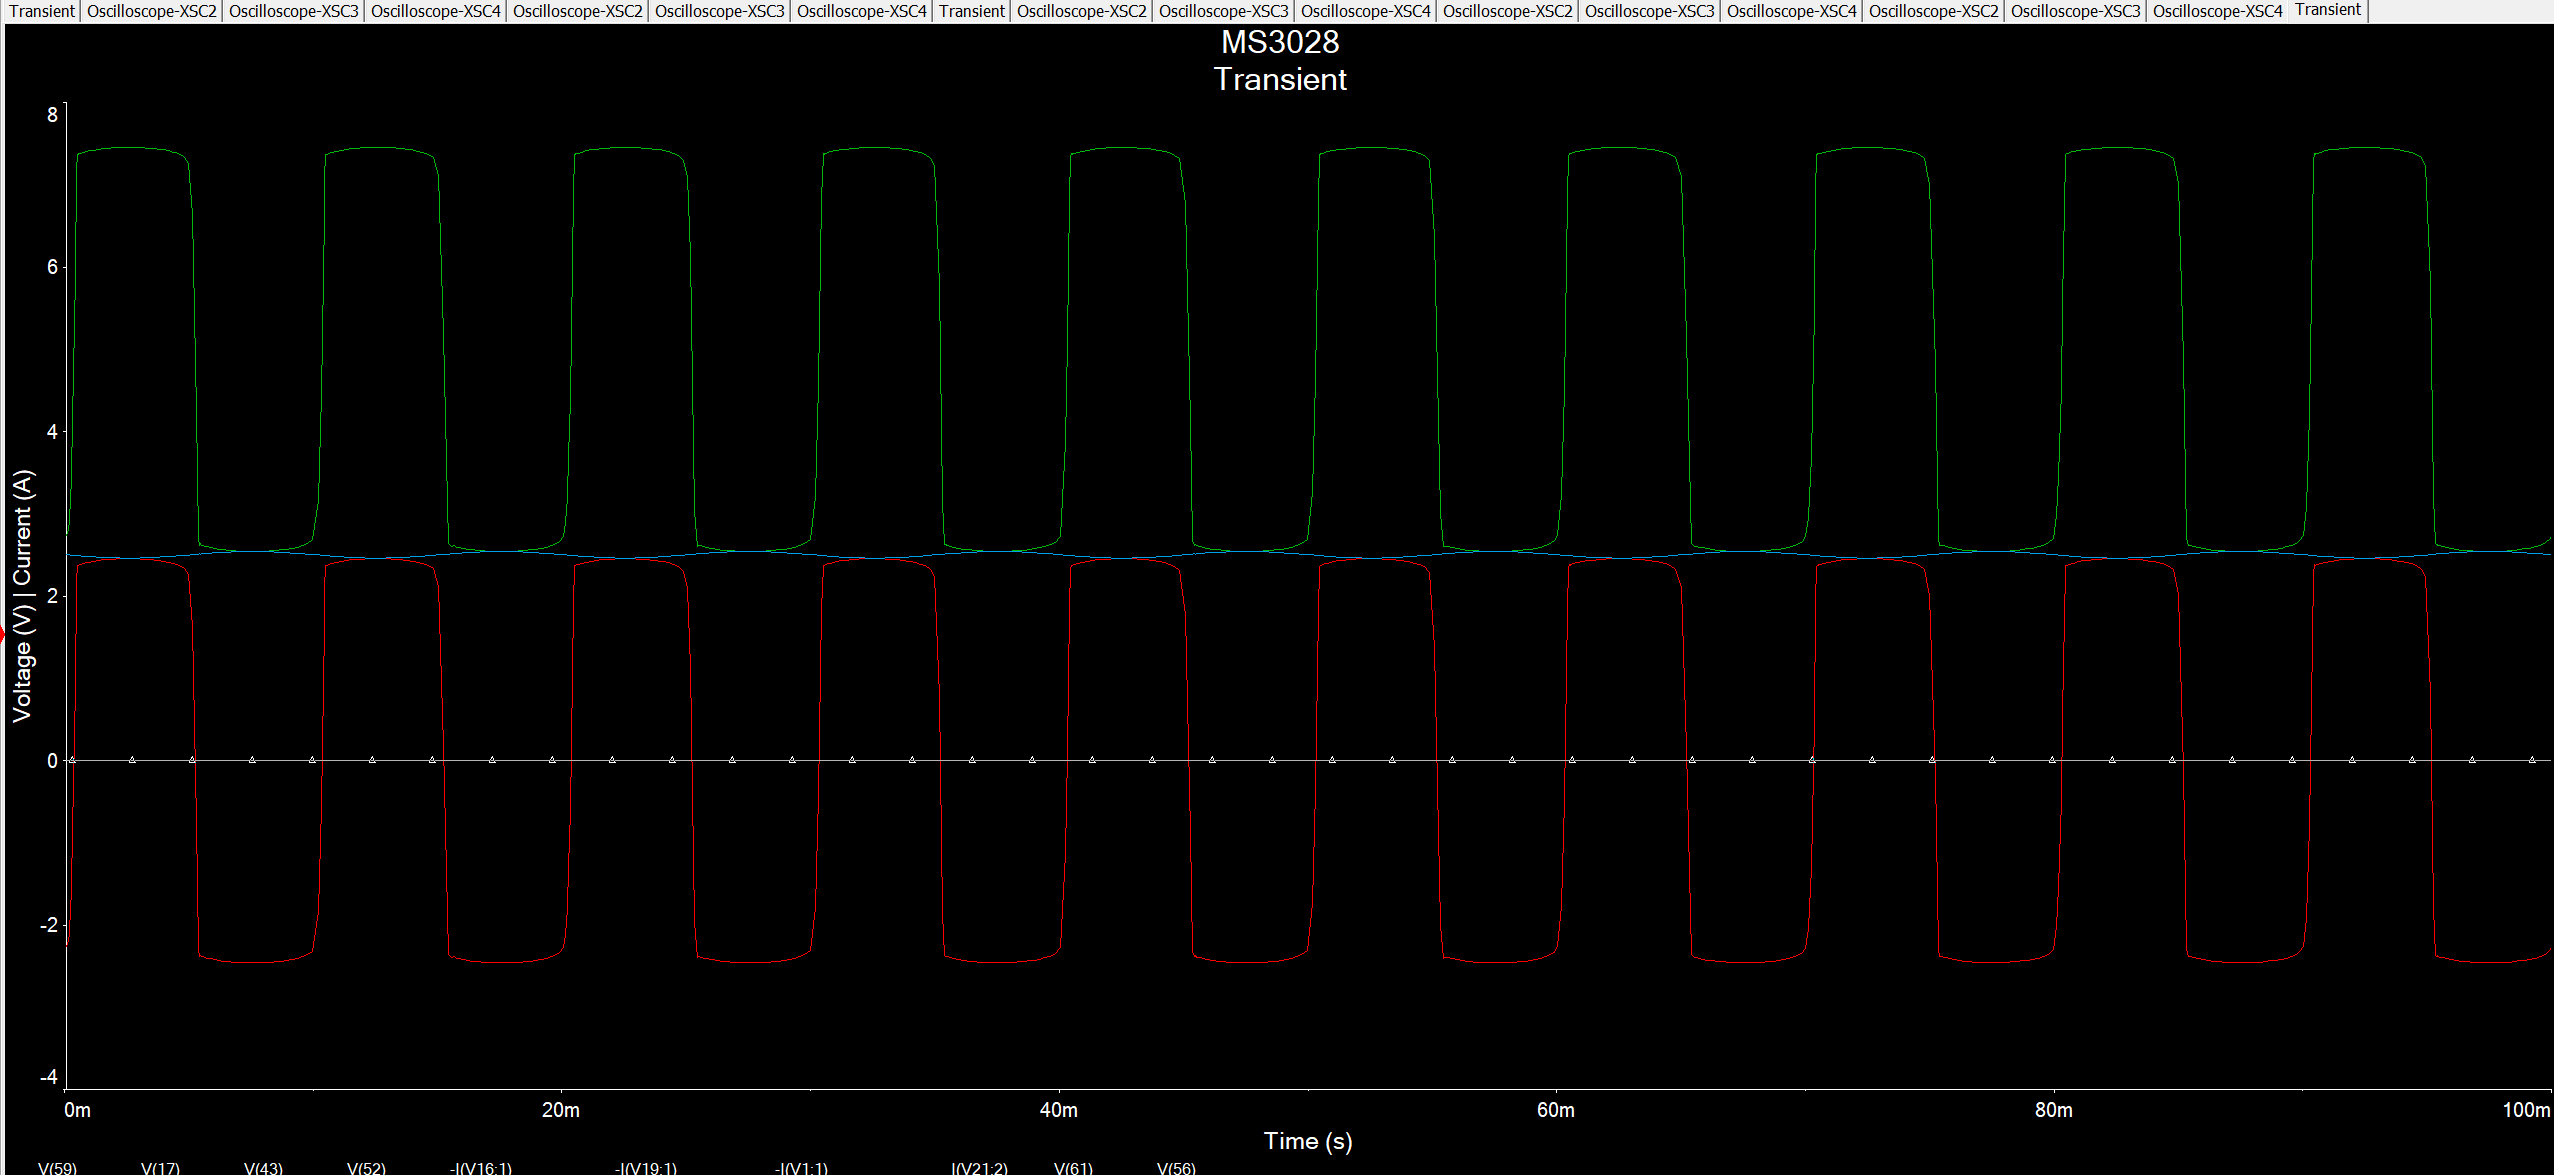Click the 40m tick label on time axis

[x=1059, y=1110]
